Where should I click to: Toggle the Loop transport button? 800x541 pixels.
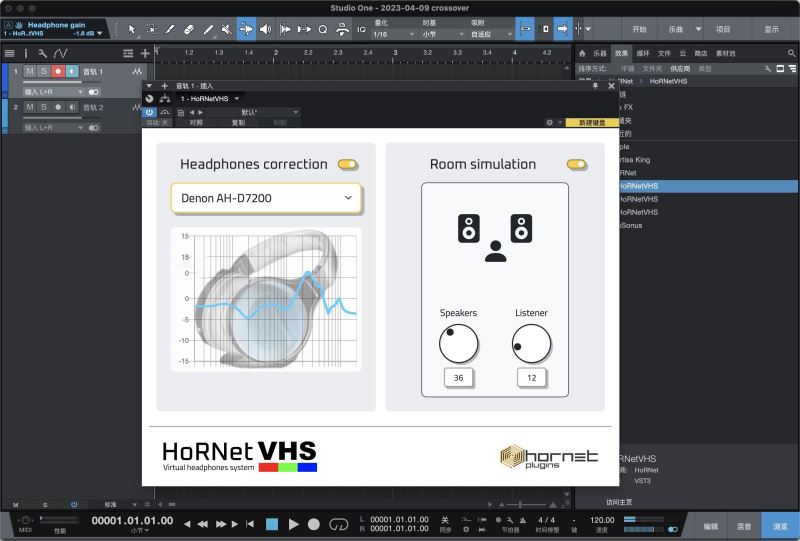pyautogui.click(x=338, y=524)
